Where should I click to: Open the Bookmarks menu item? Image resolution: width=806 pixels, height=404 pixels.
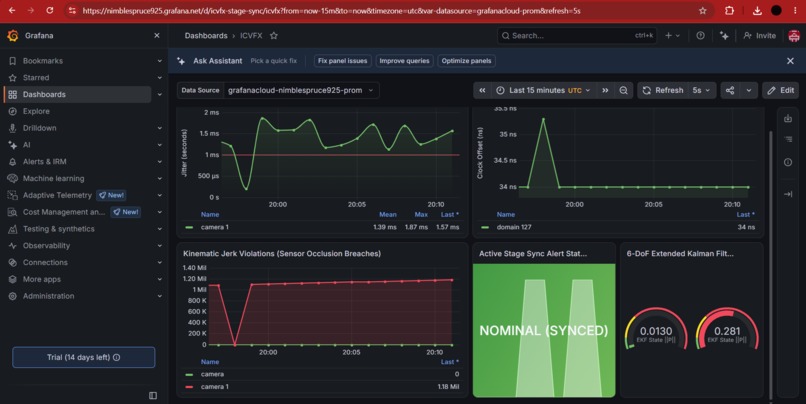43,61
